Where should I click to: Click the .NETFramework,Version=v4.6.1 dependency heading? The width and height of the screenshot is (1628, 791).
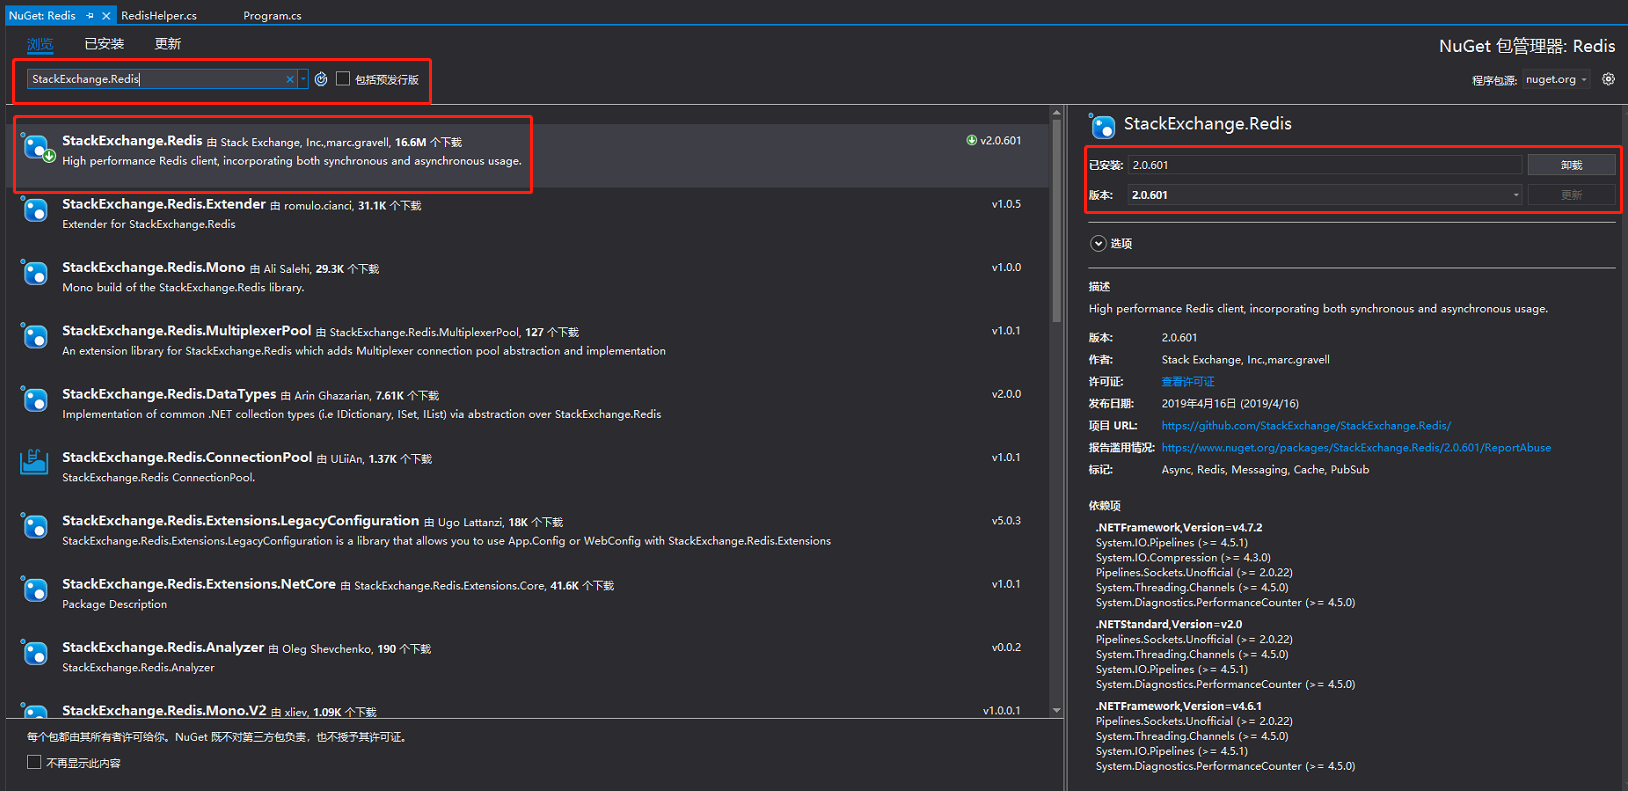coord(1179,706)
